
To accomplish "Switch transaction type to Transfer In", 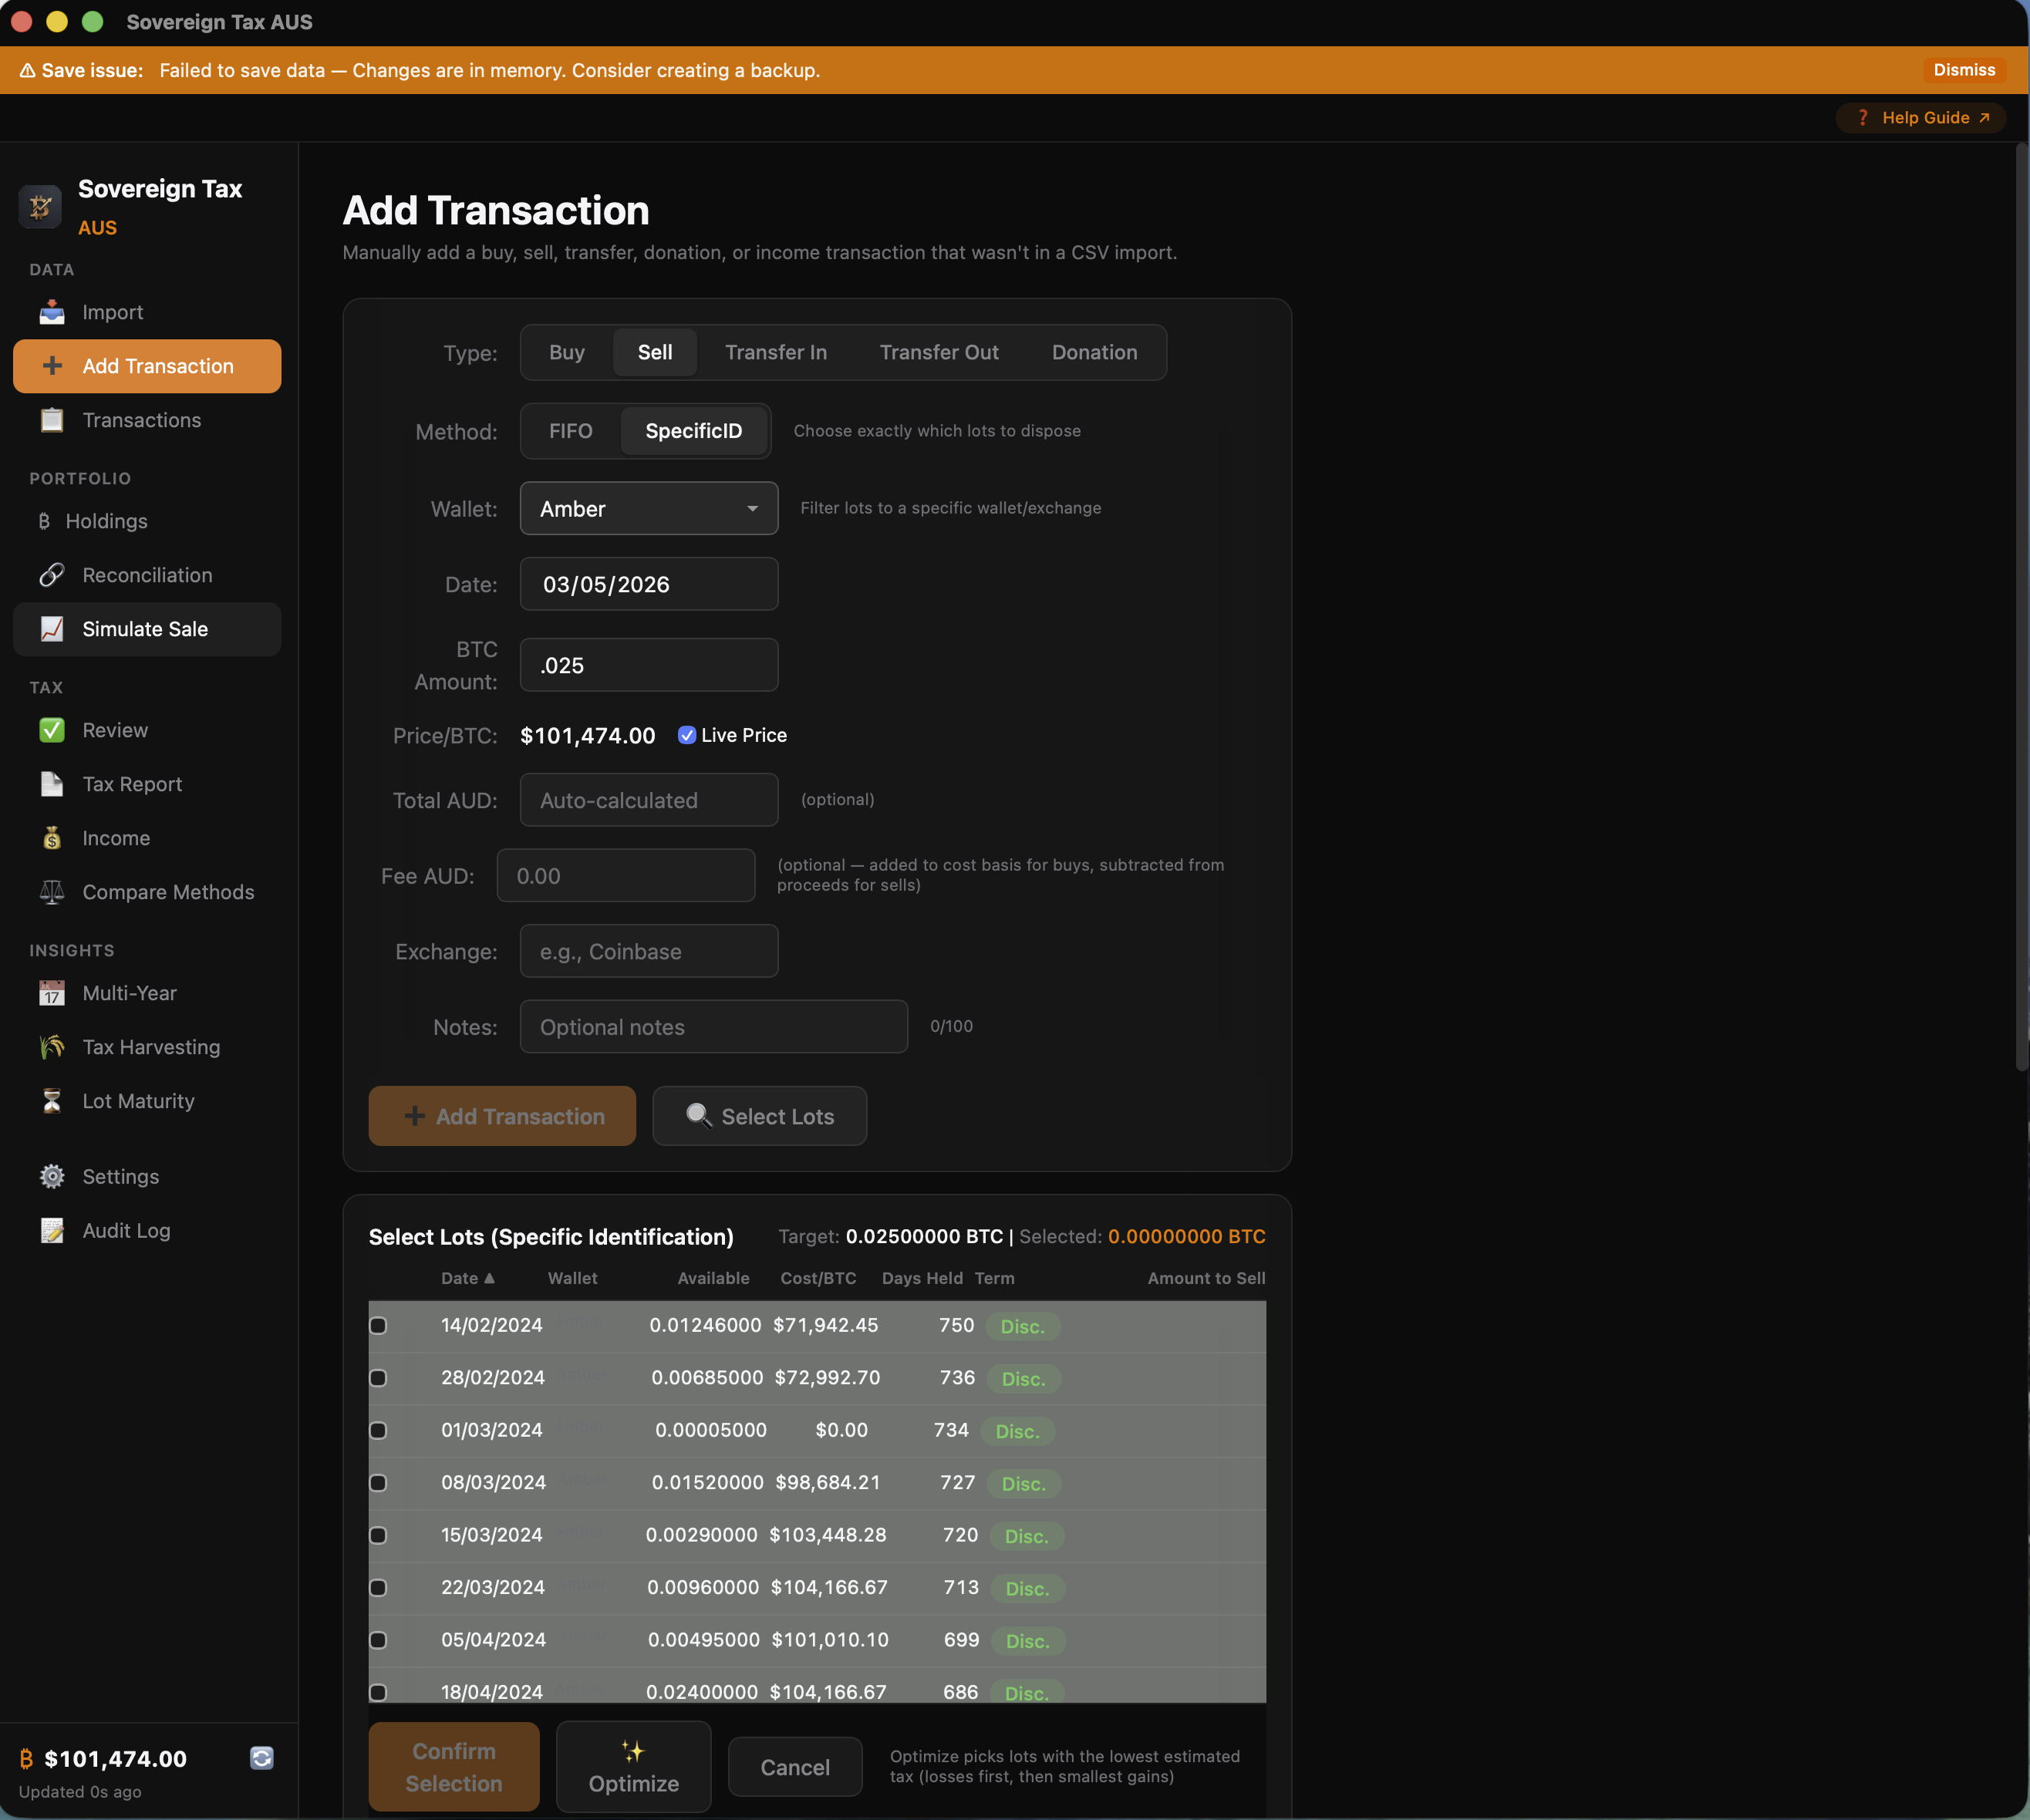I will 776,352.
